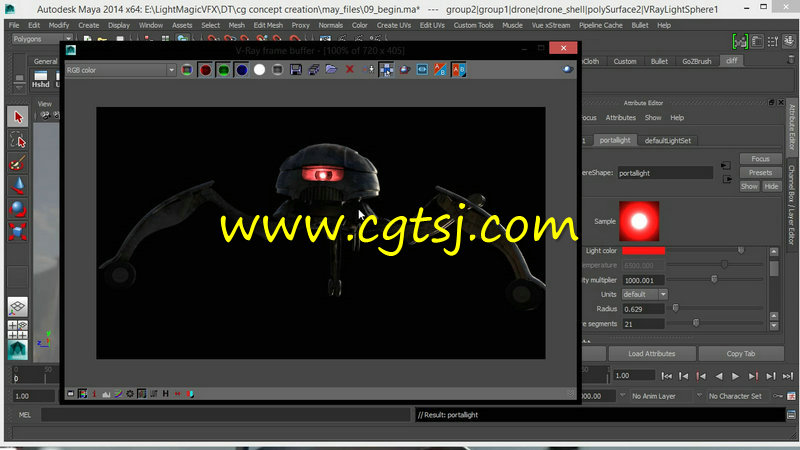Select the arrow Select tool
The width and height of the screenshot is (800, 450).
click(x=18, y=117)
